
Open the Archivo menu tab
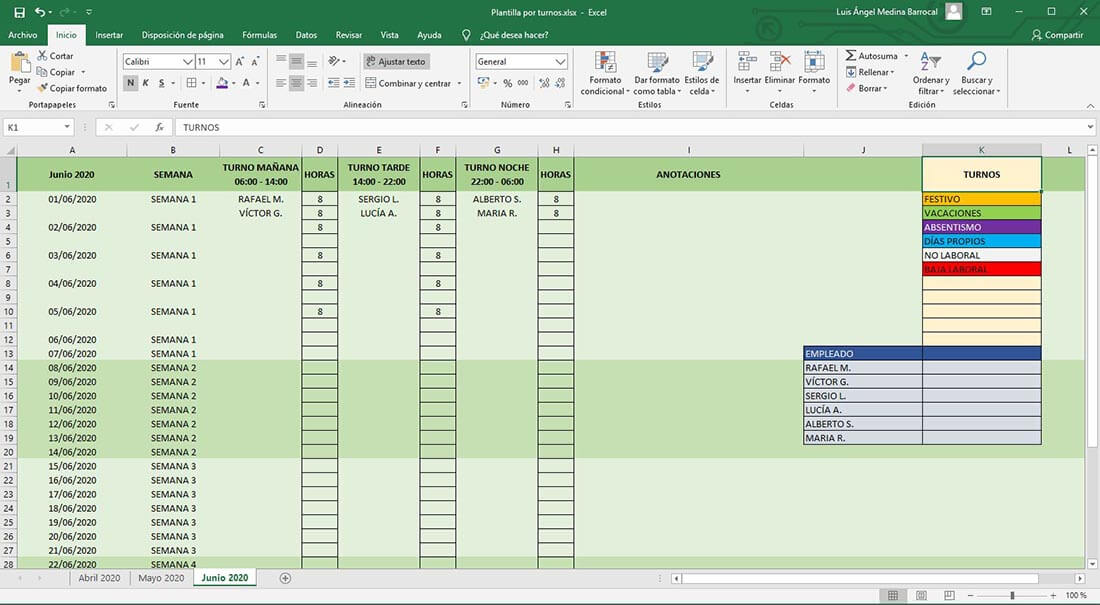pos(22,34)
